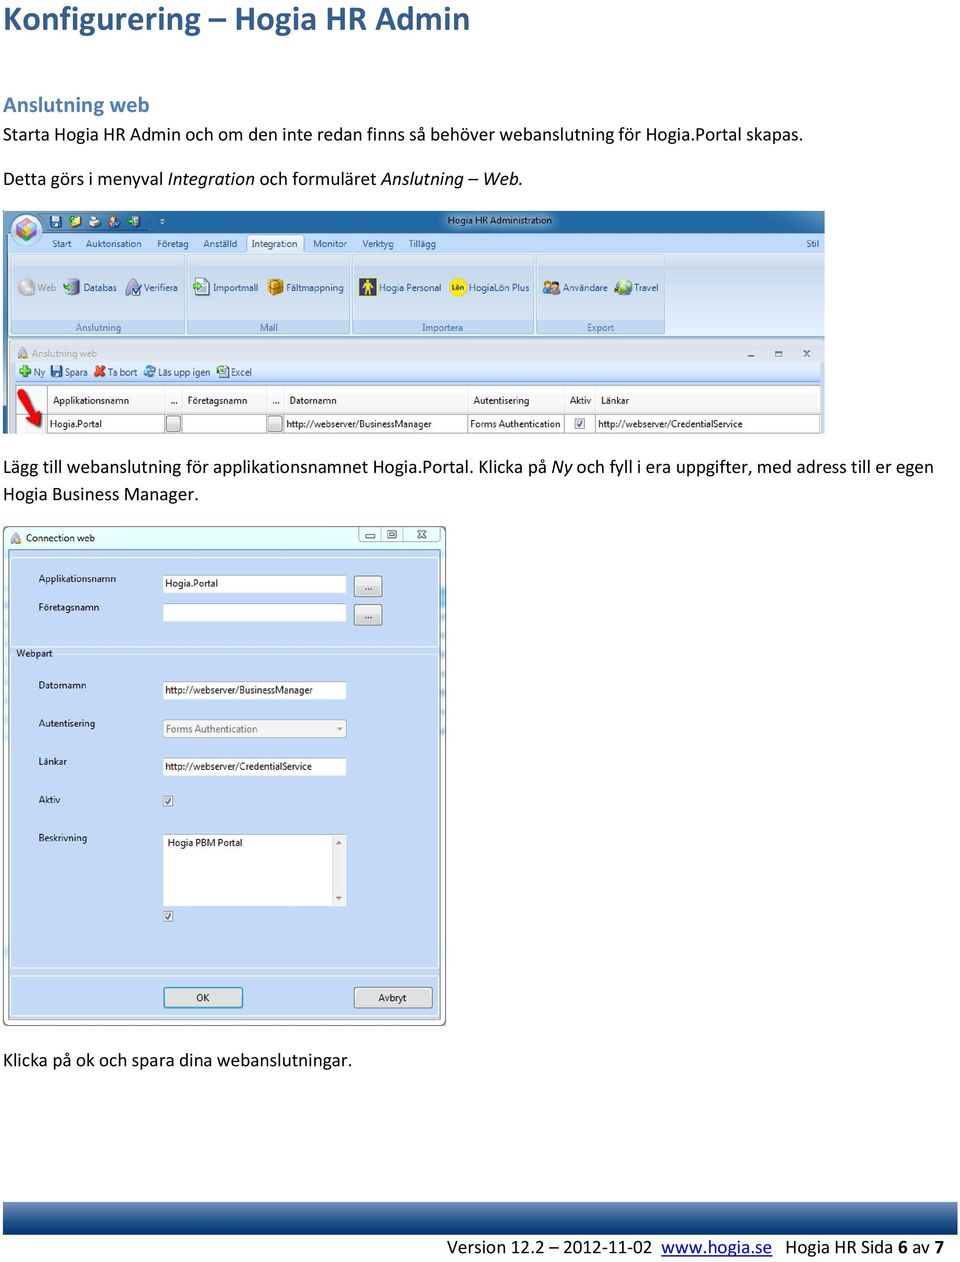
Task: Add a new connection with Ny
Action: pyautogui.click(x=32, y=372)
